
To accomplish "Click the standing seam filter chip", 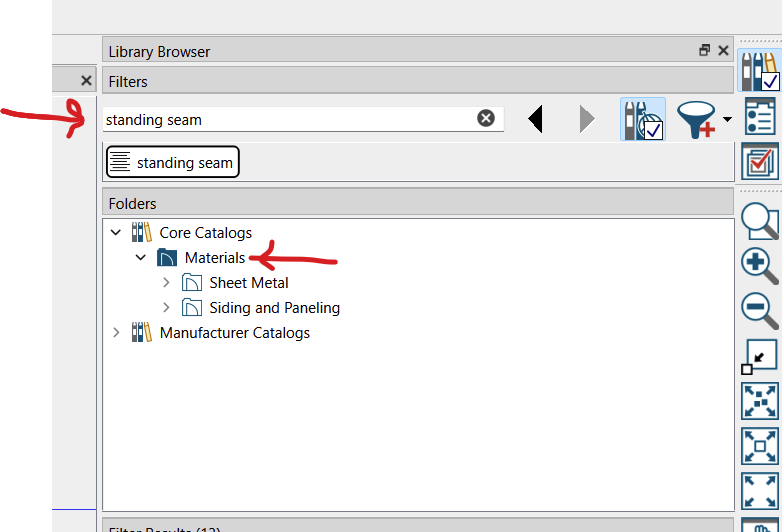I will point(172,162).
